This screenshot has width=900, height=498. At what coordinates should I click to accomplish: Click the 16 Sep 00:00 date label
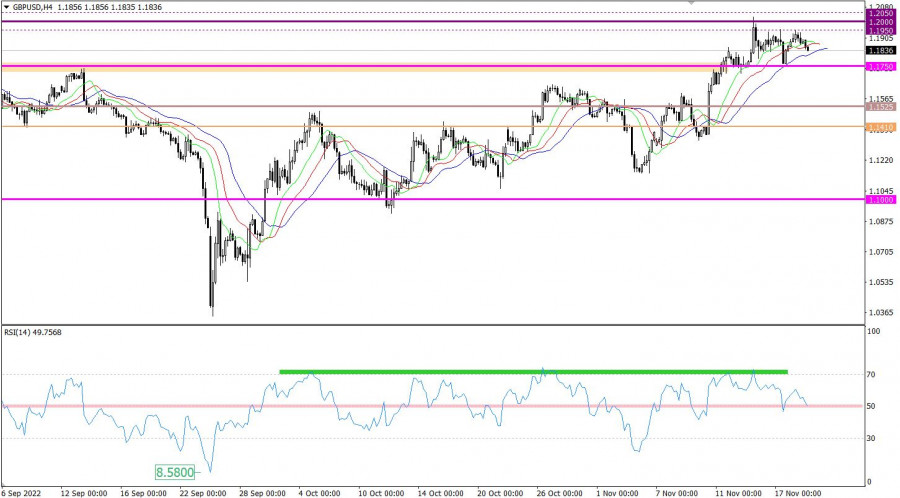pyautogui.click(x=143, y=493)
